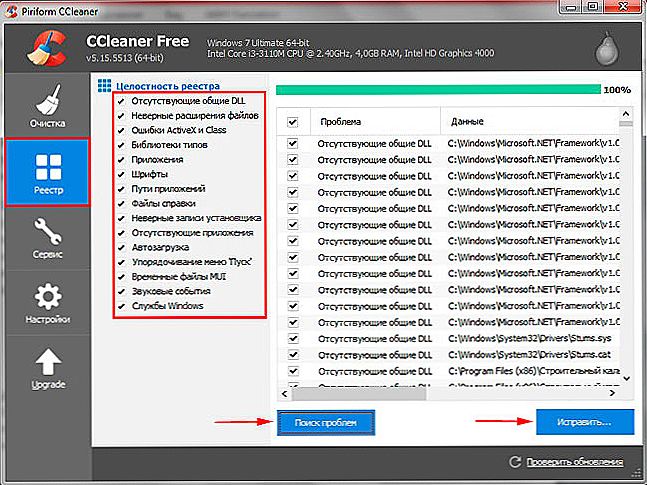Image resolution: width=647 pixels, height=485 pixels.
Task: Click the Проблема column header
Action: coord(375,121)
